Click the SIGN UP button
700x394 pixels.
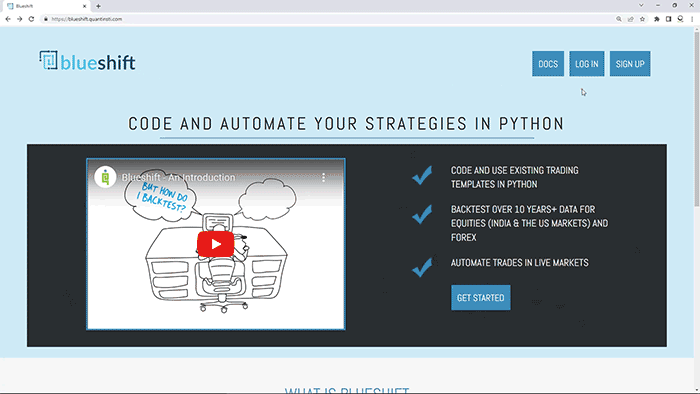630,64
